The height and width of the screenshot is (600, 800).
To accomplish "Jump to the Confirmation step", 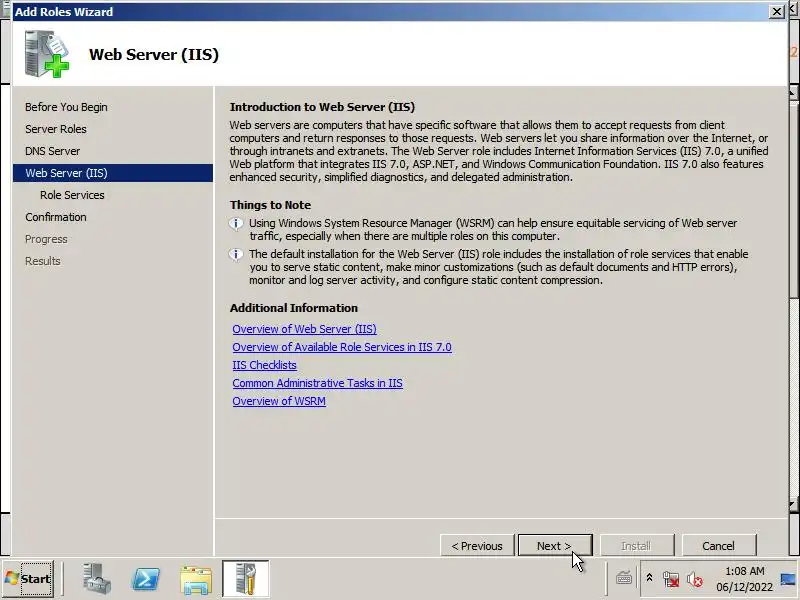I will pyautogui.click(x=56, y=217).
